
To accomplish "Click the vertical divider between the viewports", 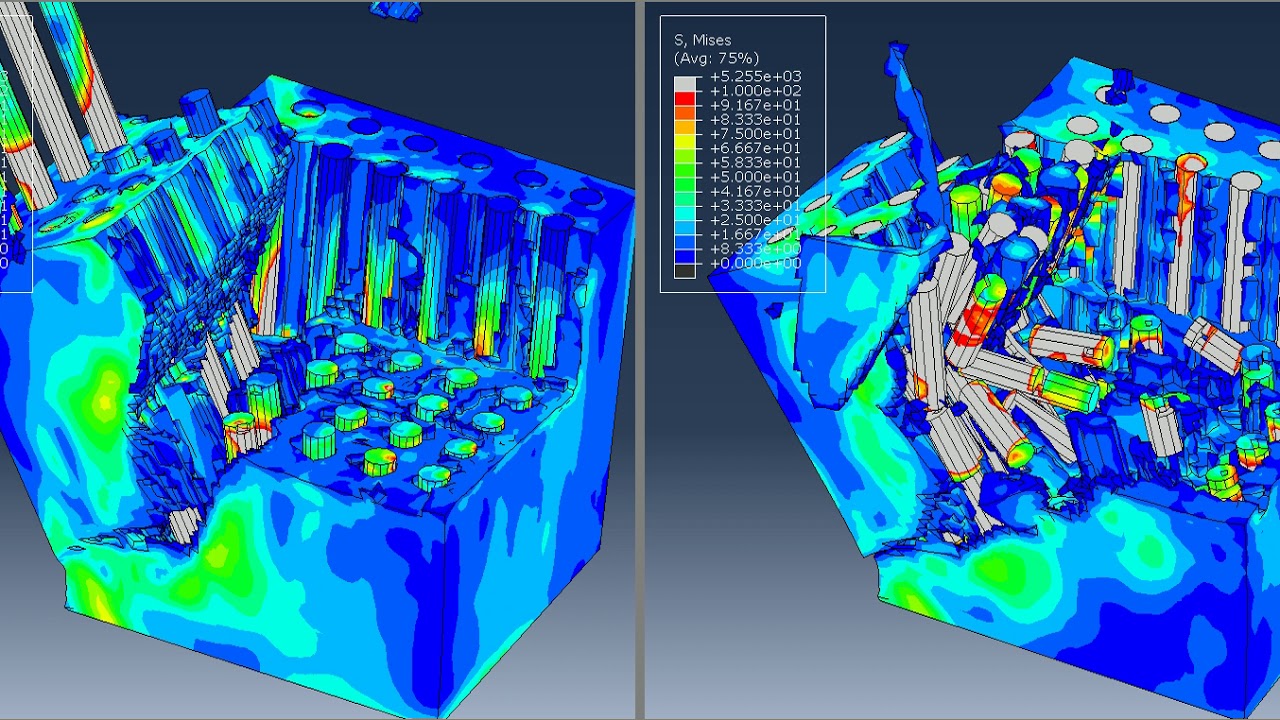I will click(639, 360).
